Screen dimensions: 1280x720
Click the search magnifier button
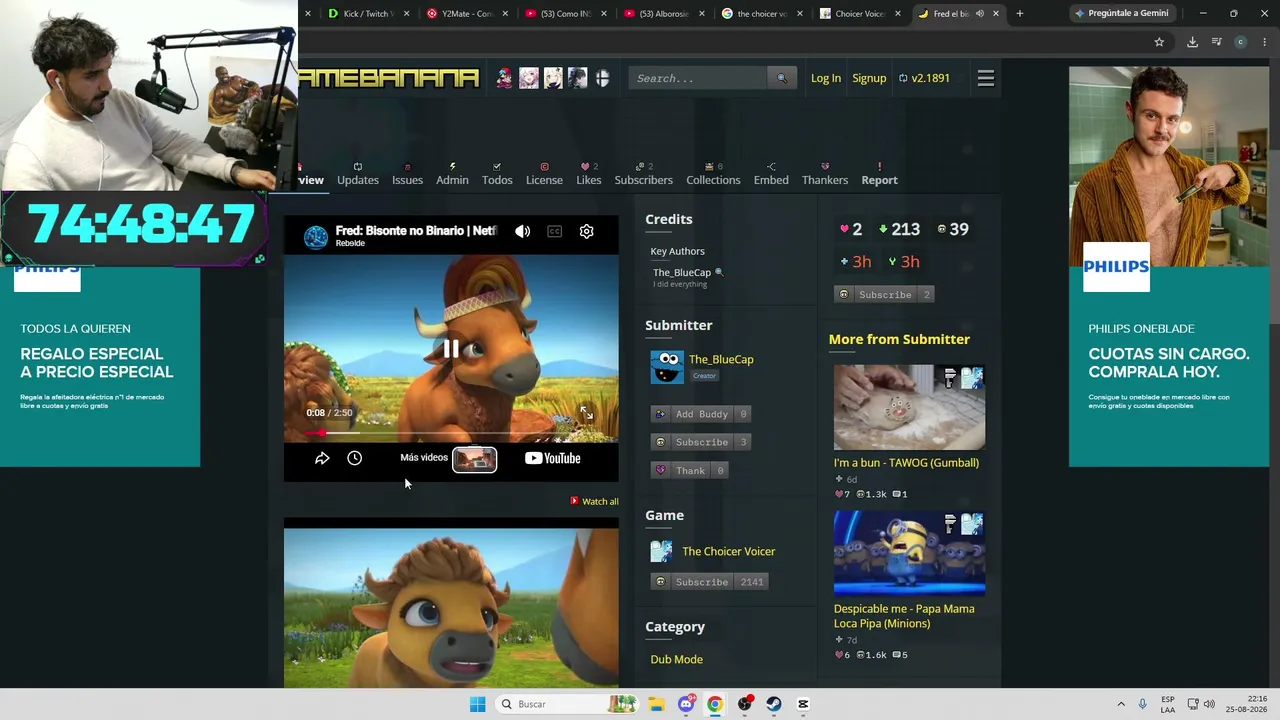click(782, 78)
